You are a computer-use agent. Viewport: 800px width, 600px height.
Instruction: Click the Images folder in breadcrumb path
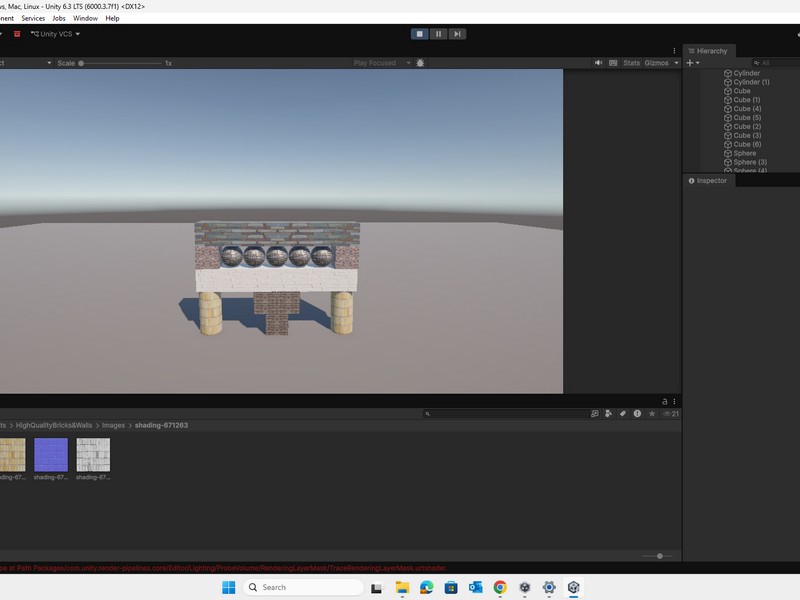tap(113, 425)
